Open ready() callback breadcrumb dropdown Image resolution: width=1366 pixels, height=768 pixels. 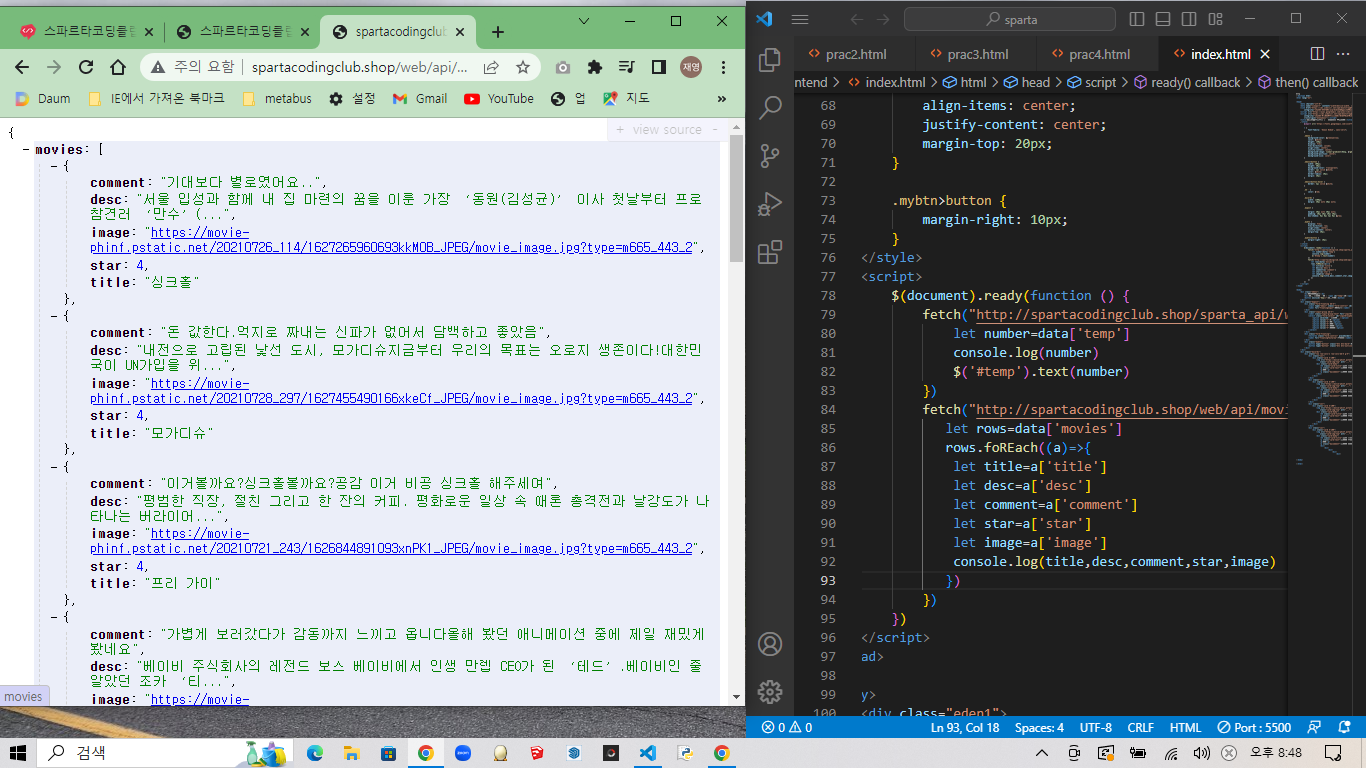pos(1187,83)
